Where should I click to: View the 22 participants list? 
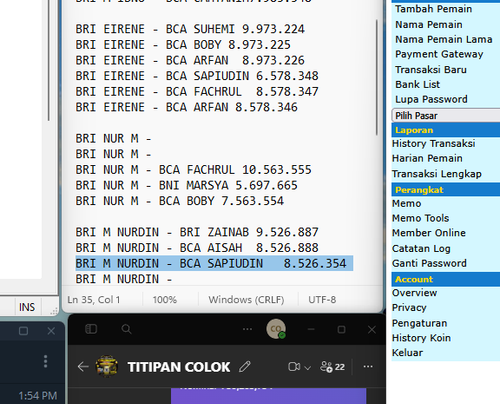coord(332,367)
